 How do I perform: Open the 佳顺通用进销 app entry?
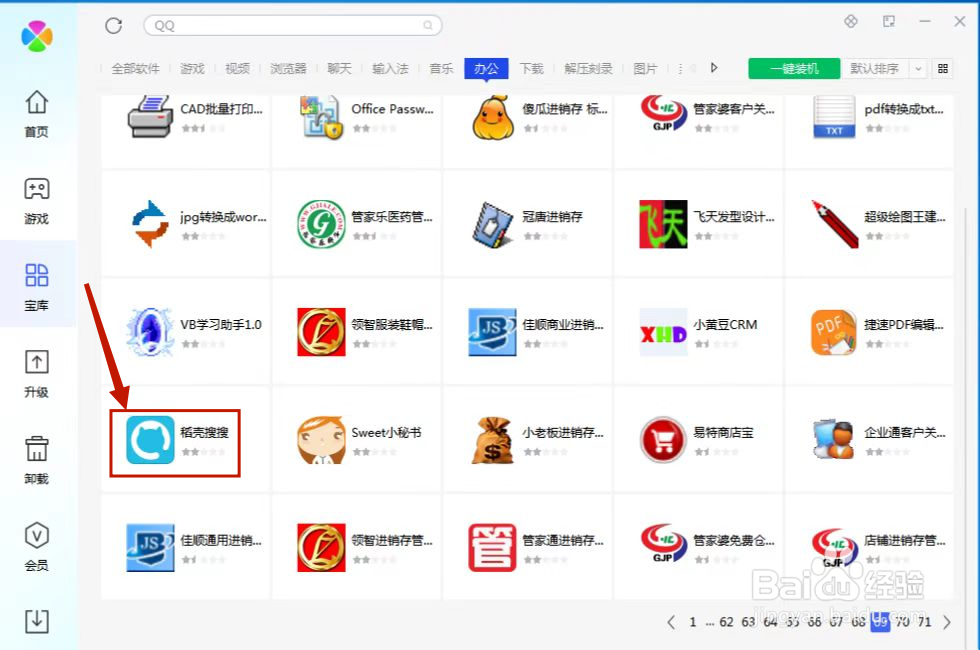[185, 548]
